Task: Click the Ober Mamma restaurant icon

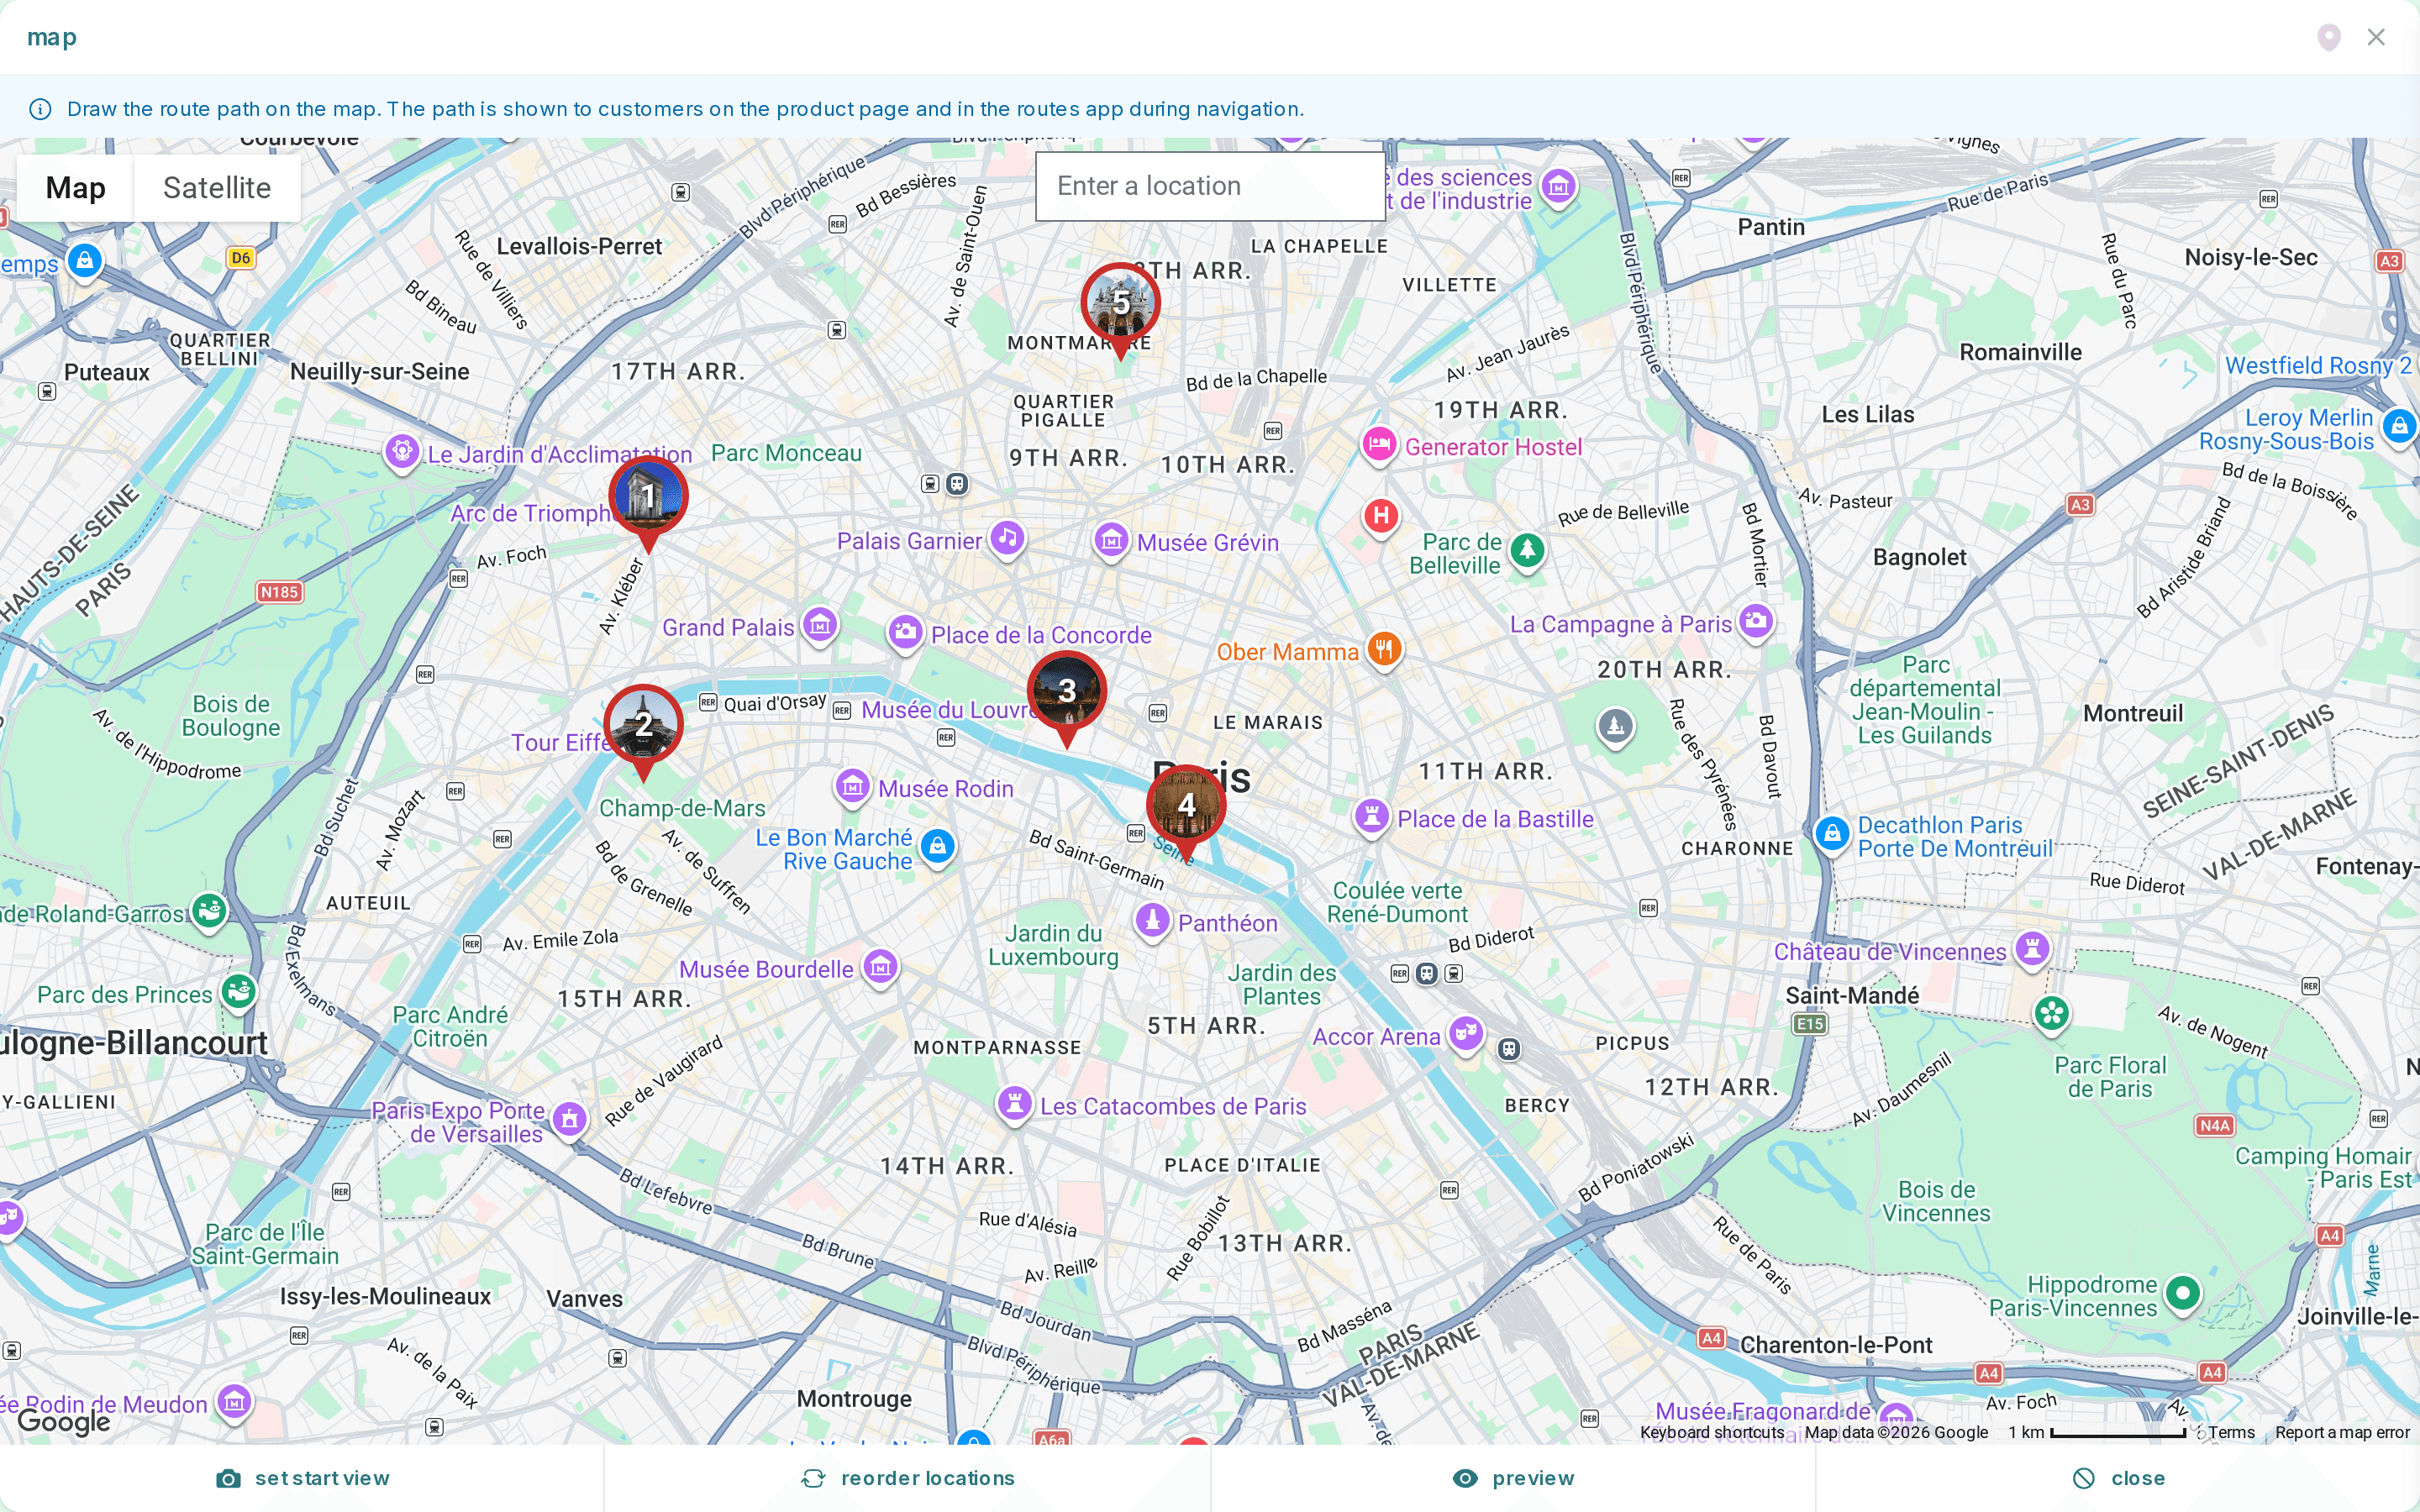Action: pos(1385,650)
